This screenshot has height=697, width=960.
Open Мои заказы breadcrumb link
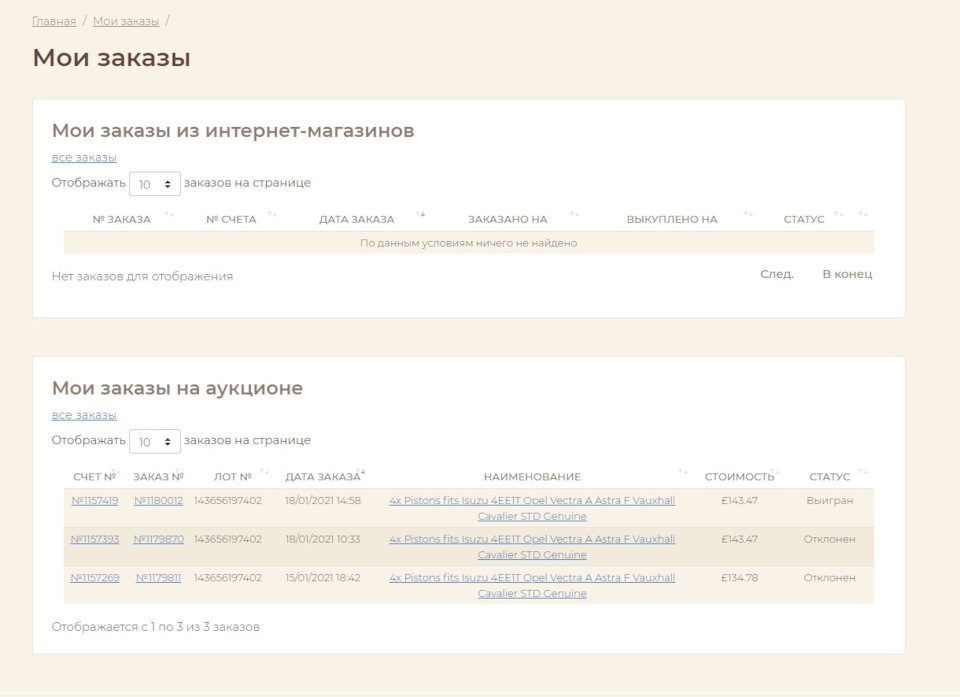coord(126,21)
